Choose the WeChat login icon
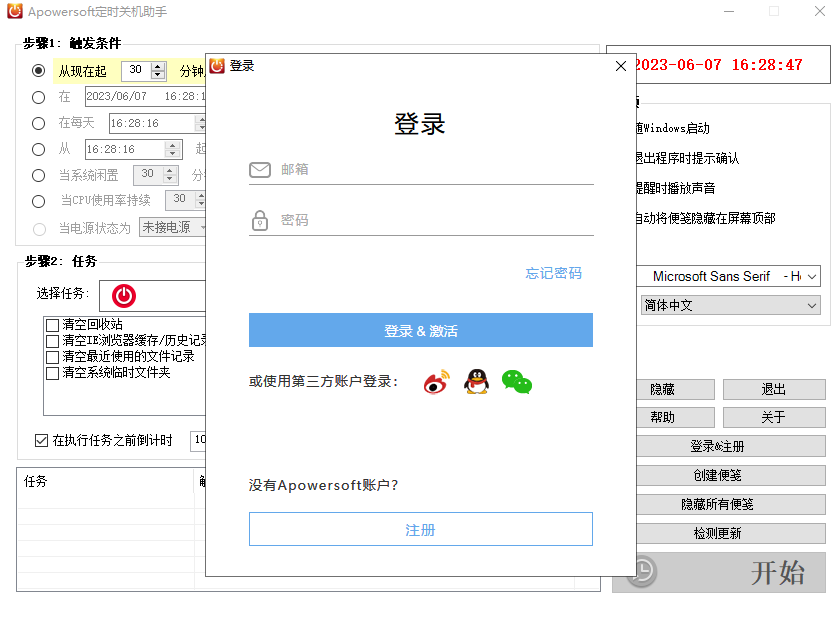The image size is (840, 620). 517,382
